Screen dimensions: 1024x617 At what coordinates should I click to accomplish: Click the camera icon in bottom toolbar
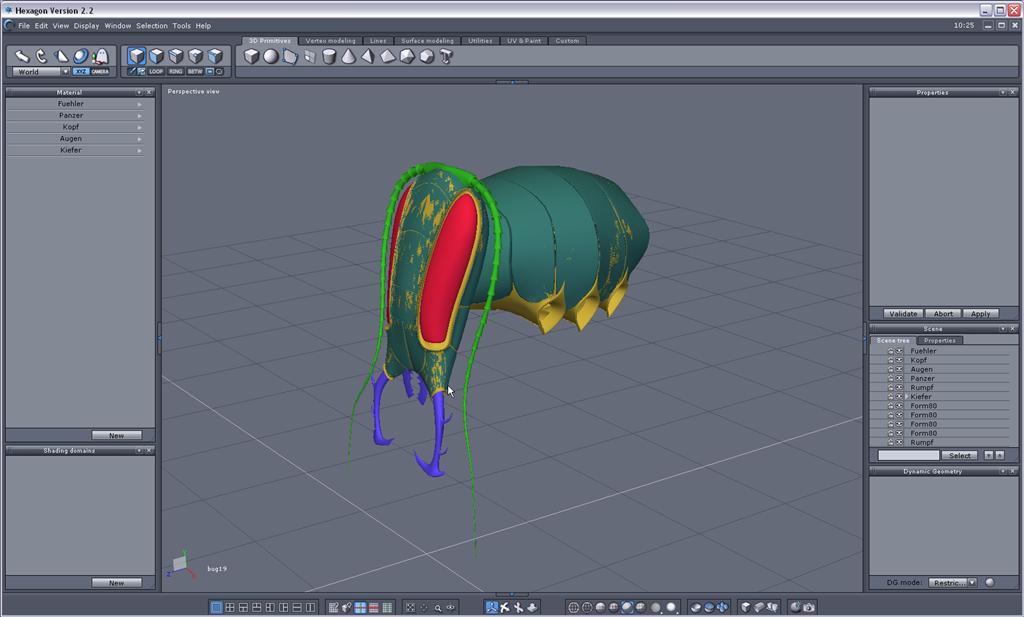[x=808, y=607]
